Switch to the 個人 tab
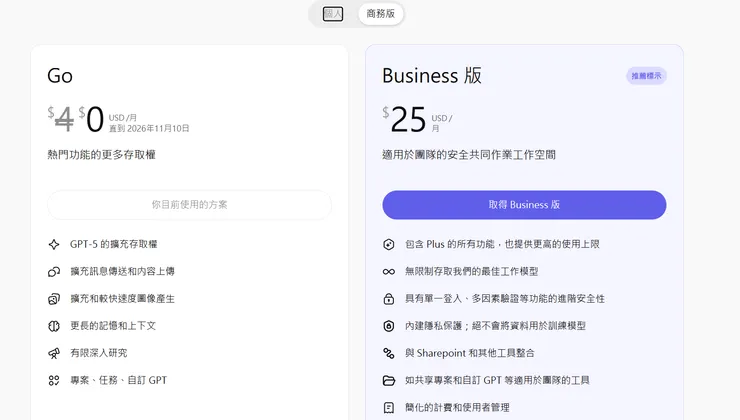Screen dimensions: 740x420 [333, 14]
